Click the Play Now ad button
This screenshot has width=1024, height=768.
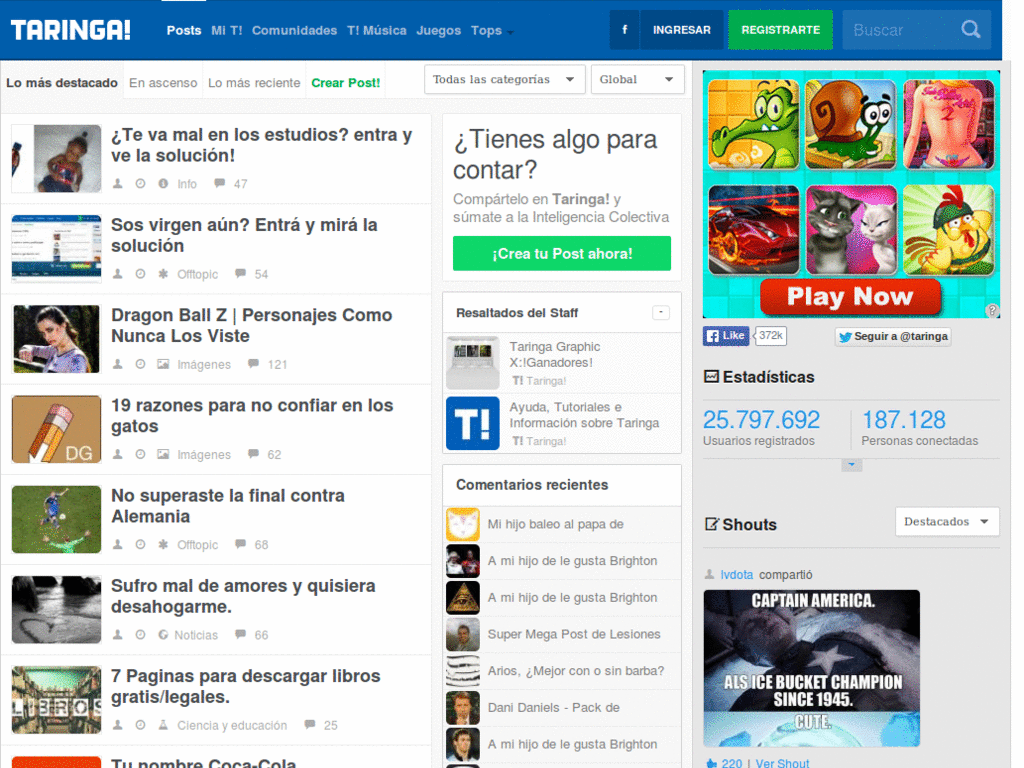(x=850, y=296)
